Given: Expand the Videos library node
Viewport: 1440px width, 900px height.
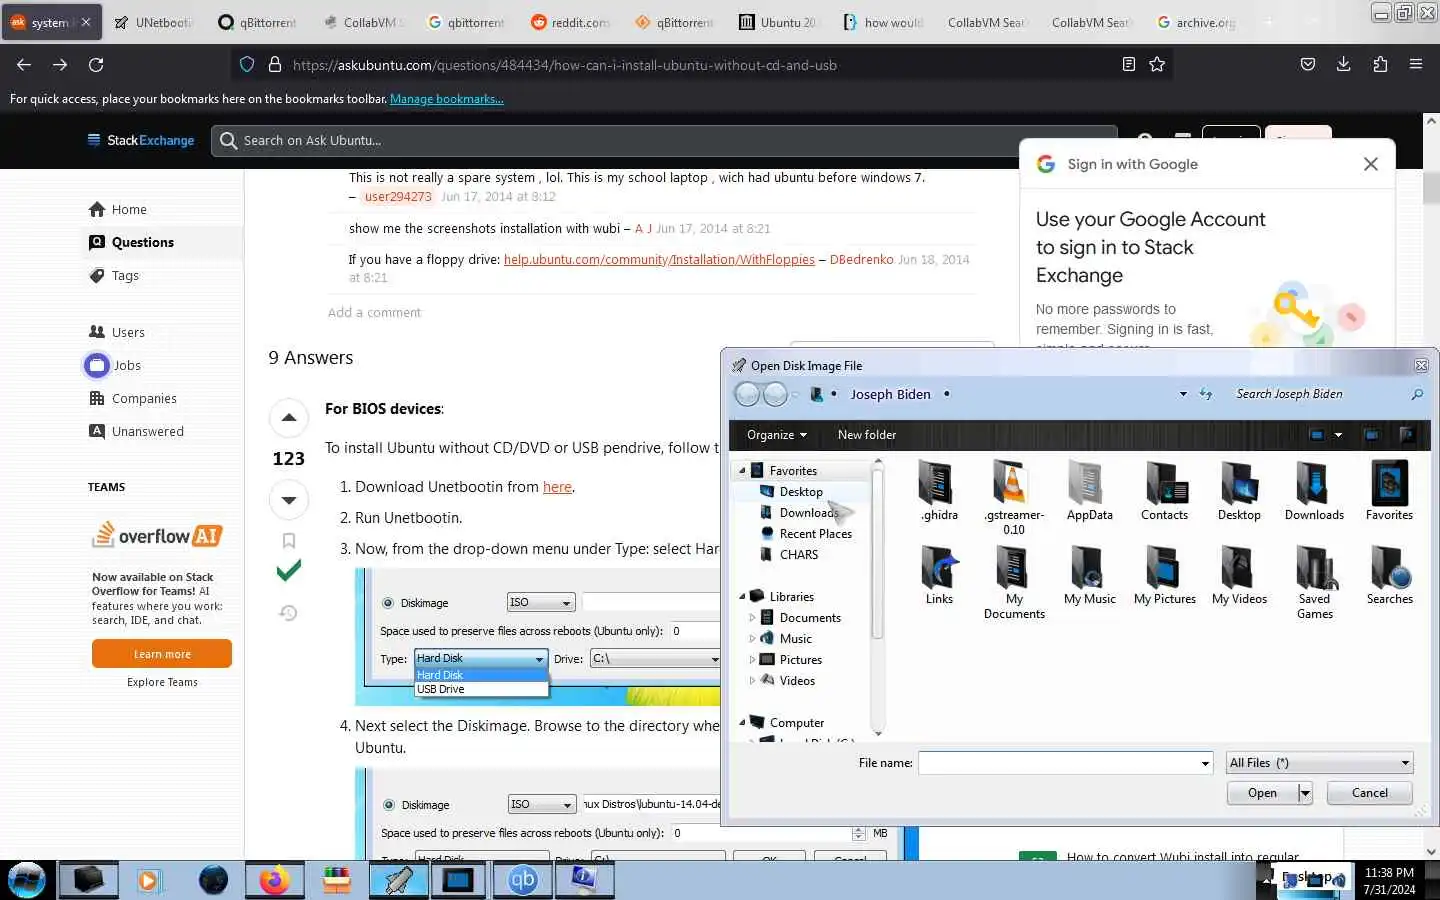Looking at the screenshot, I should tap(752, 681).
